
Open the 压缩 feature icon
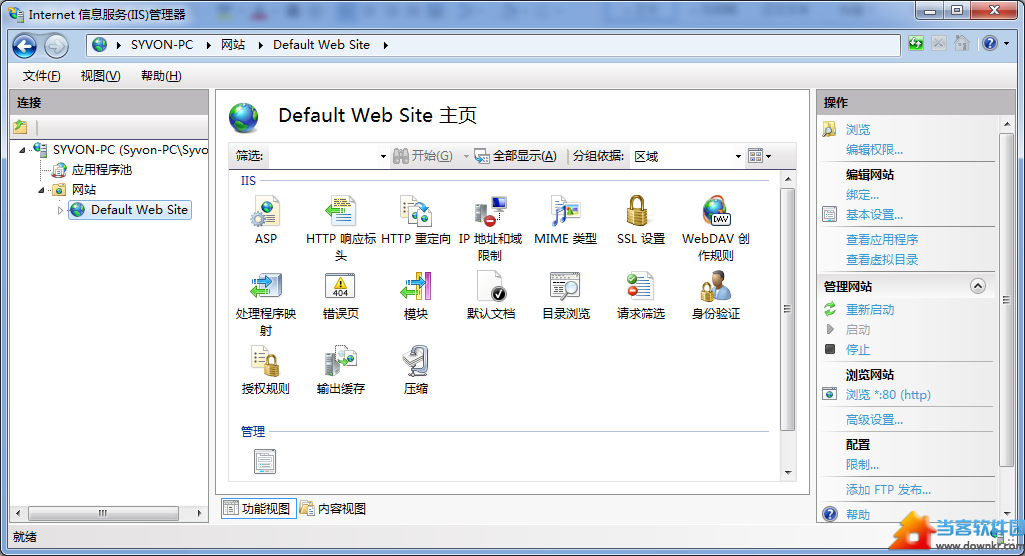[415, 362]
